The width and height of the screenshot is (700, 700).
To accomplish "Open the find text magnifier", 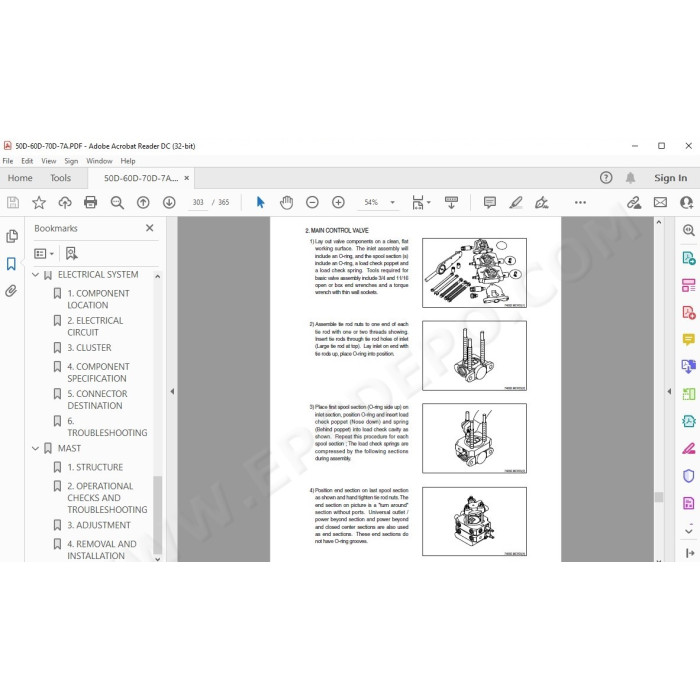I will [117, 203].
